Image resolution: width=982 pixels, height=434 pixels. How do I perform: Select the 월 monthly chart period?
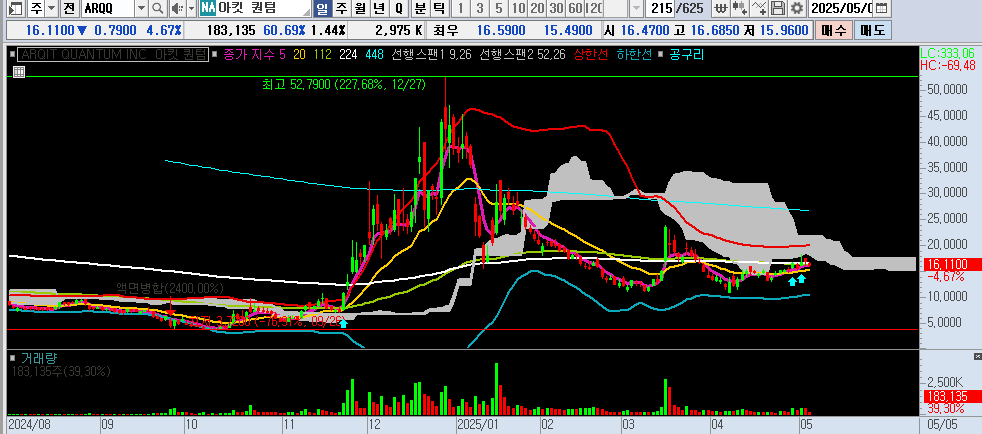point(360,8)
